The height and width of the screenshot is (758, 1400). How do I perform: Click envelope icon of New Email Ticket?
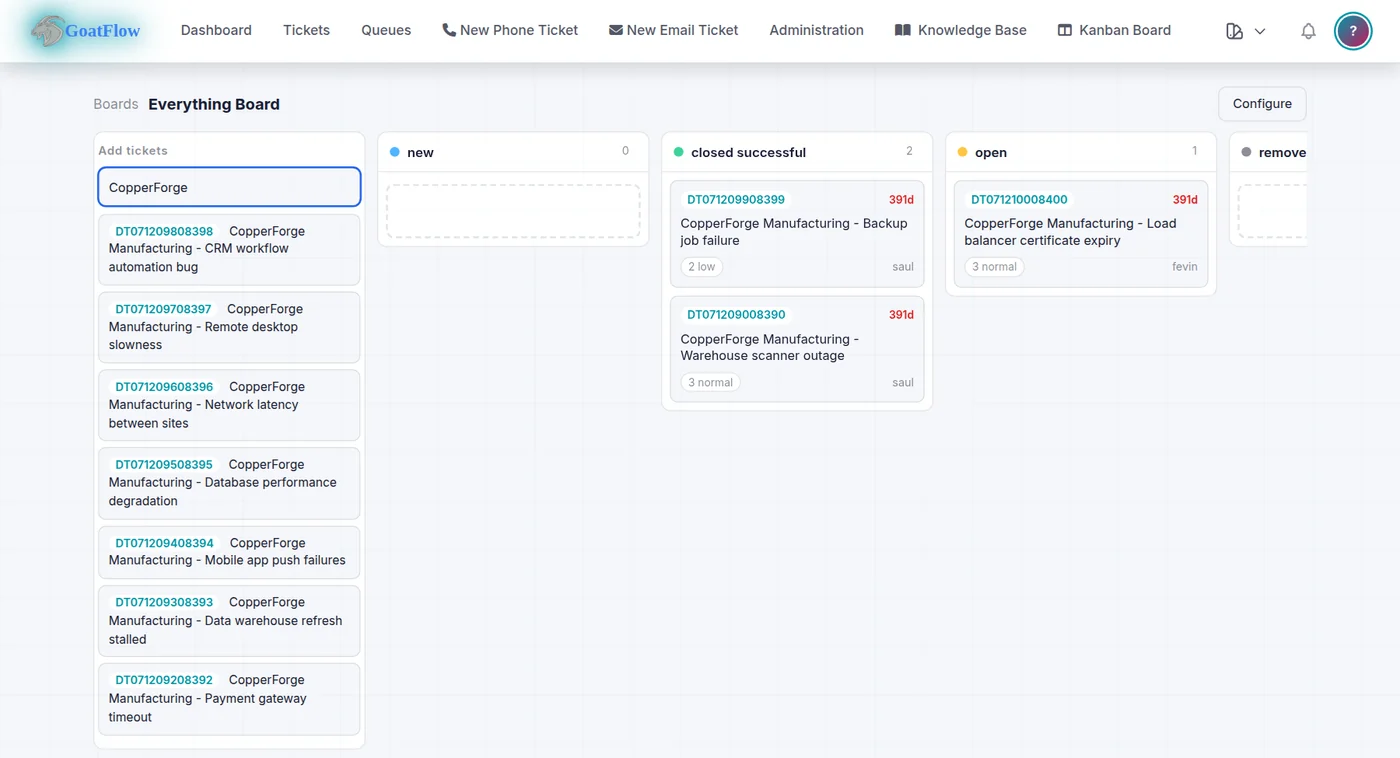point(616,30)
